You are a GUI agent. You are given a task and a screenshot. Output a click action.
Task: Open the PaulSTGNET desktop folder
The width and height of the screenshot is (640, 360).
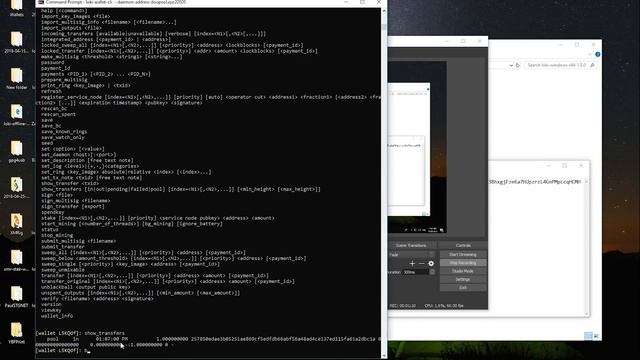[17, 296]
